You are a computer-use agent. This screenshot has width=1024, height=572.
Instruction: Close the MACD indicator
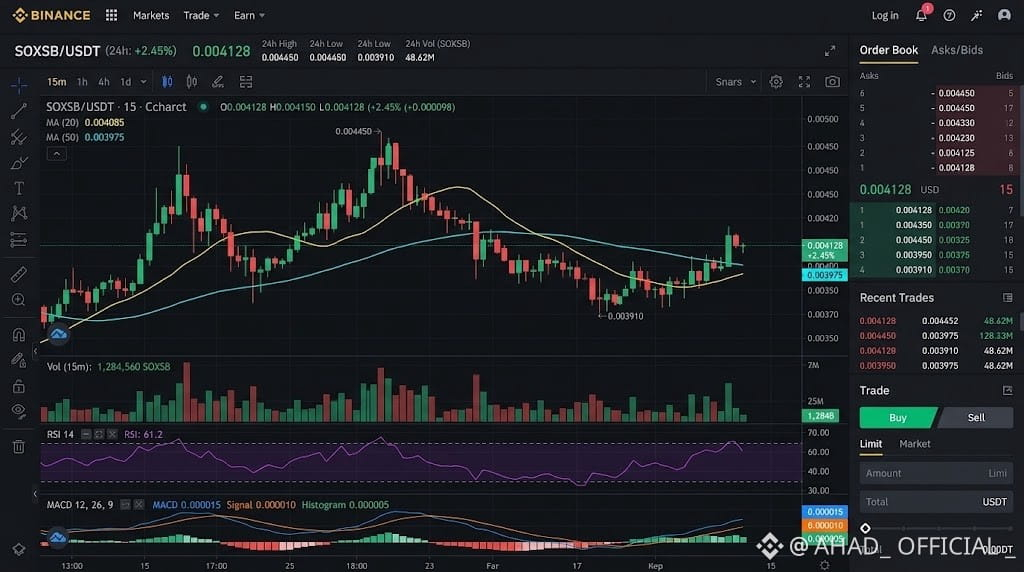pos(138,505)
